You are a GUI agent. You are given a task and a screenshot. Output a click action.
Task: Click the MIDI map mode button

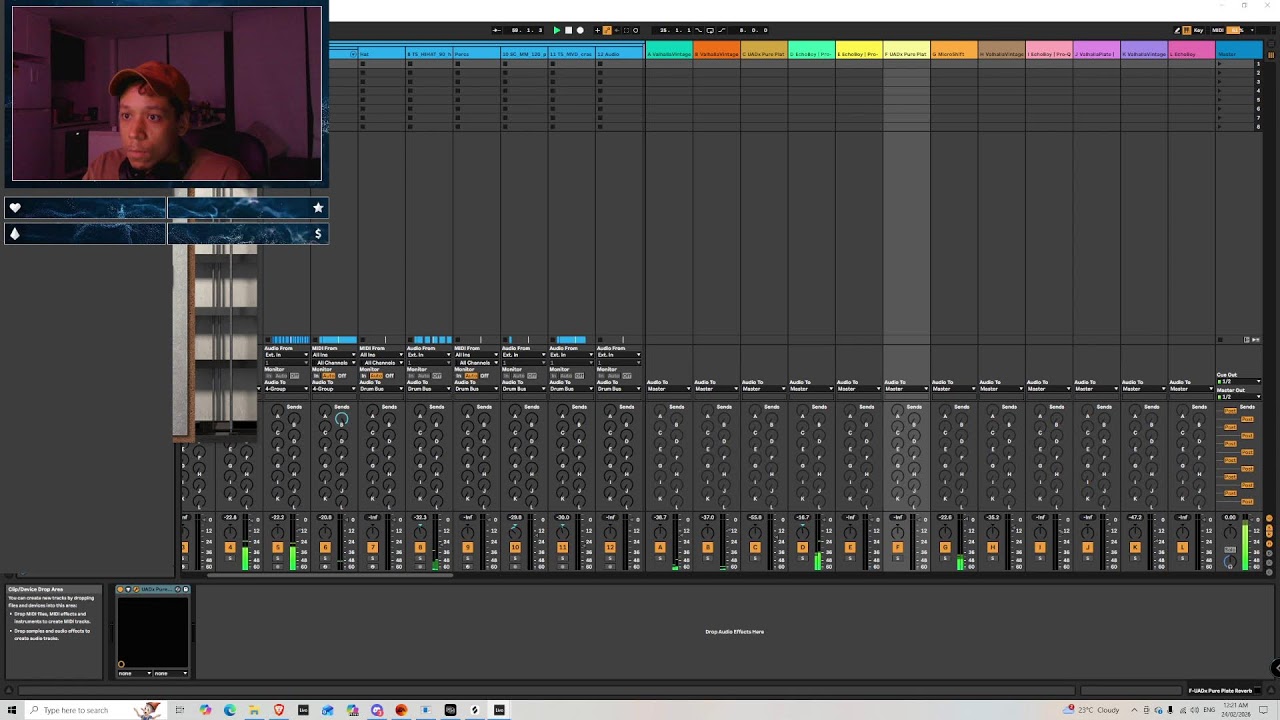pos(1218,30)
